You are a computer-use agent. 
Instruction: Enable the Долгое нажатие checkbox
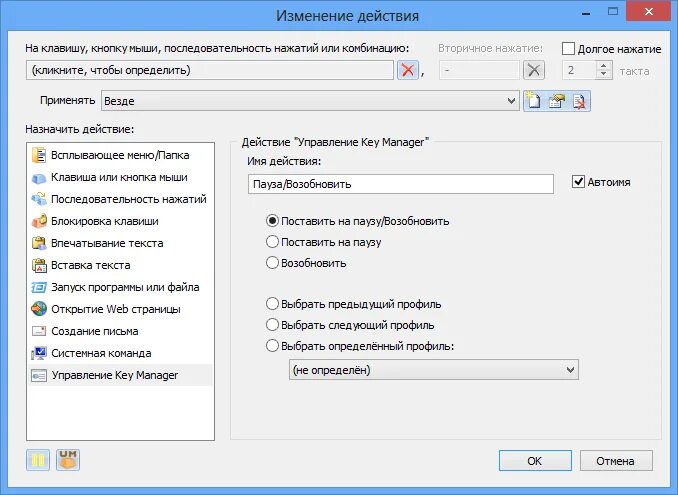(568, 48)
